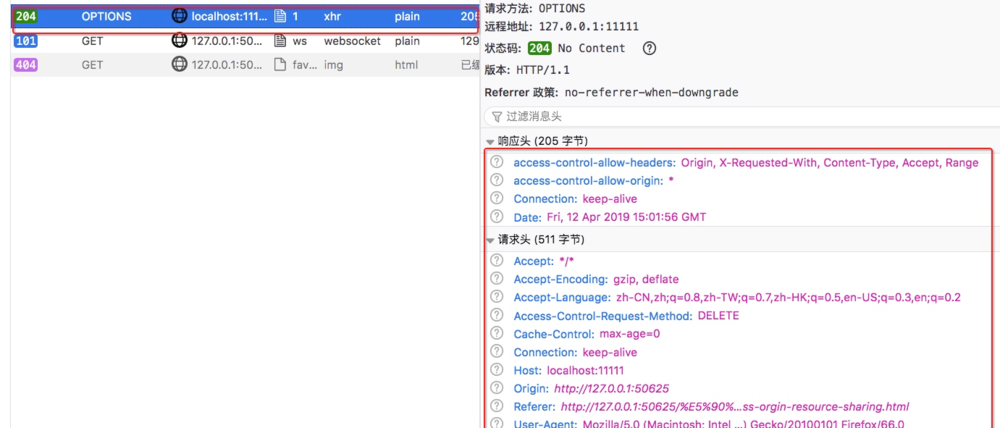Click the blue 101 status badge
Image resolution: width=1000 pixels, height=428 pixels.
(x=26, y=41)
